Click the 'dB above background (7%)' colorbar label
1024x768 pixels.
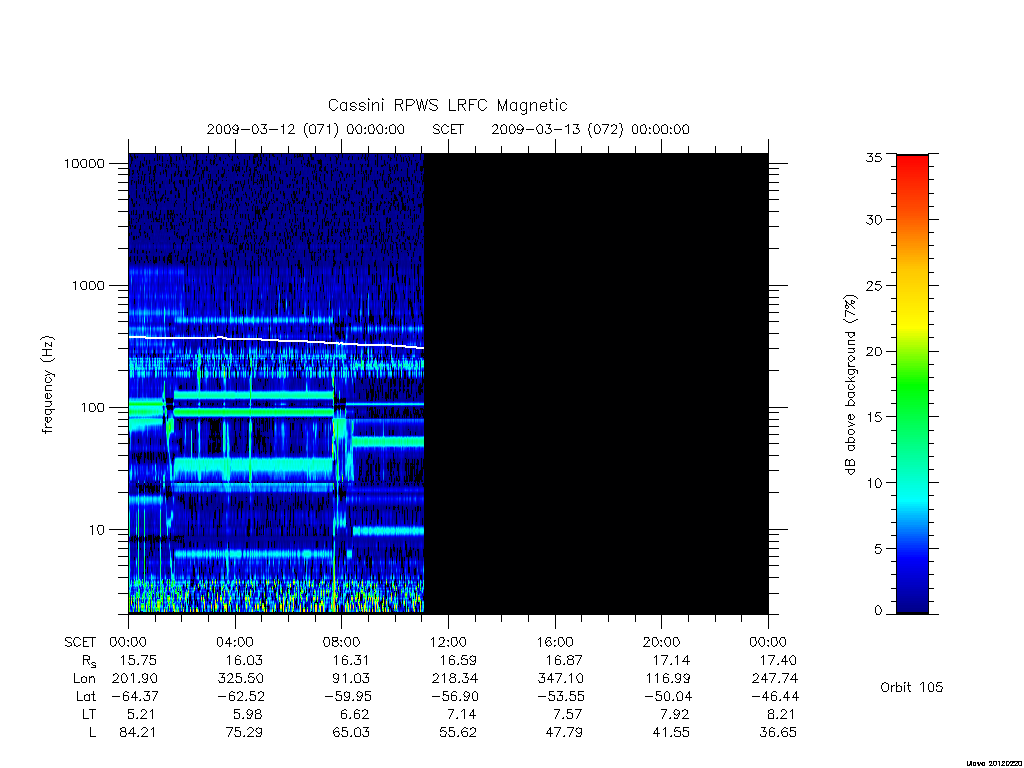(x=850, y=385)
